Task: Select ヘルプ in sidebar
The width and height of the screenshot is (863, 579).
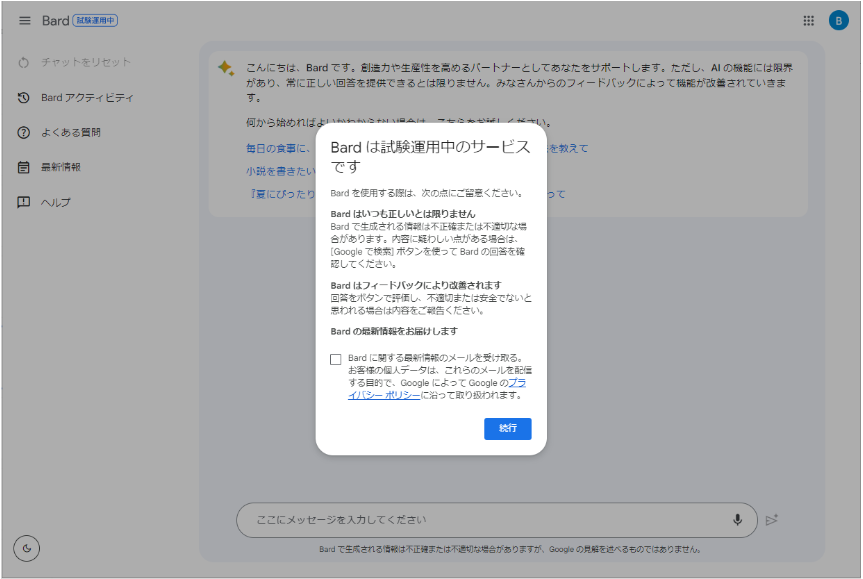Action: coord(56,202)
